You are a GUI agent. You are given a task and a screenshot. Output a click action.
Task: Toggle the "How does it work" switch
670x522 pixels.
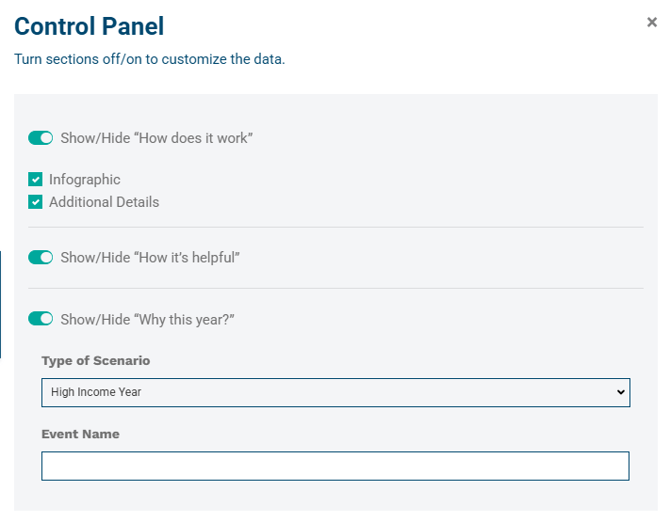coord(40,138)
